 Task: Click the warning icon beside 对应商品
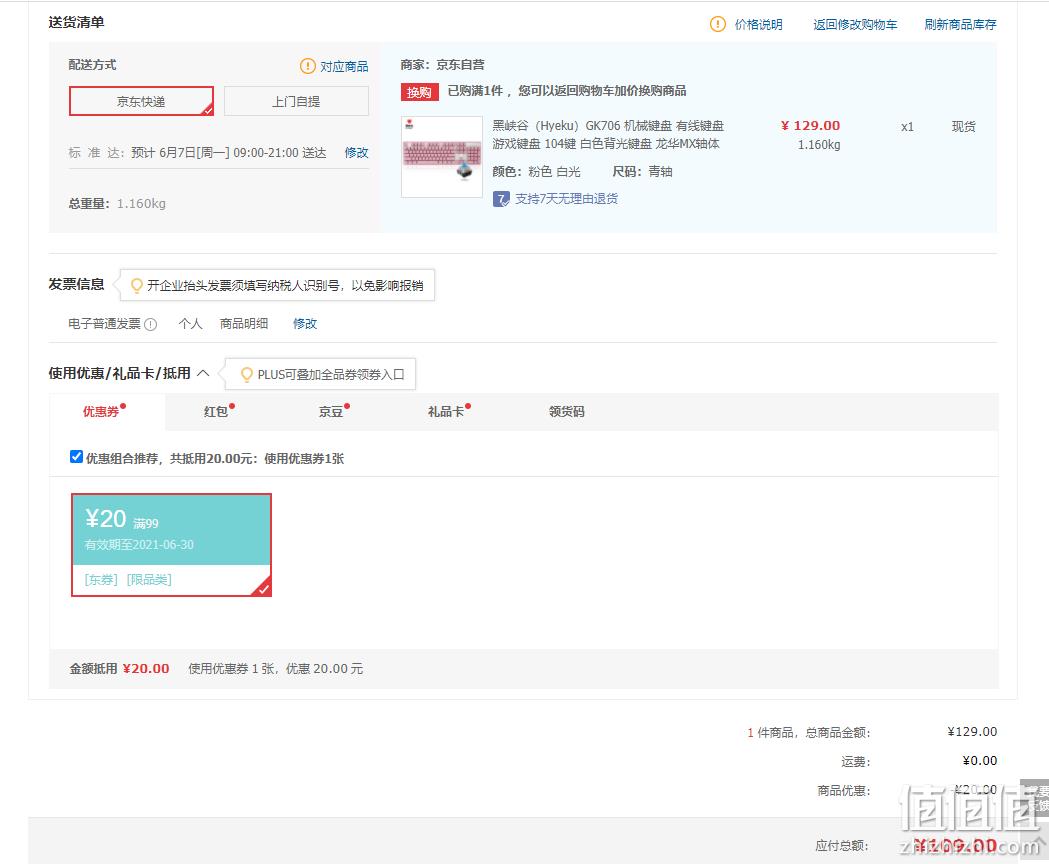(307, 66)
